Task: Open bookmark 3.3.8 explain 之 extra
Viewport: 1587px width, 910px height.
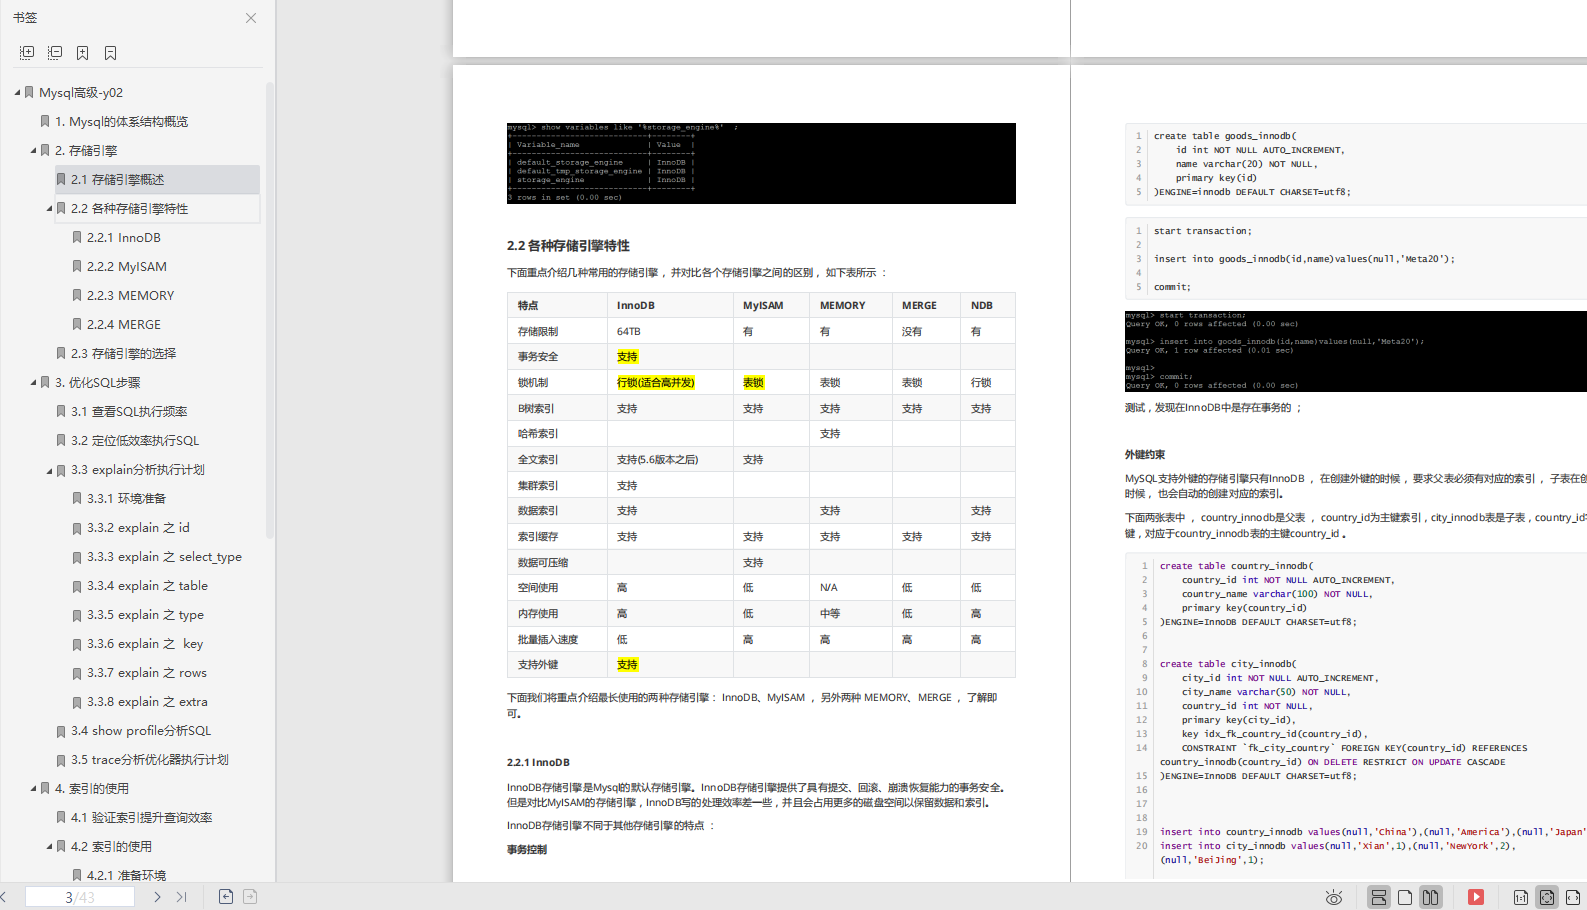Action: coord(147,701)
